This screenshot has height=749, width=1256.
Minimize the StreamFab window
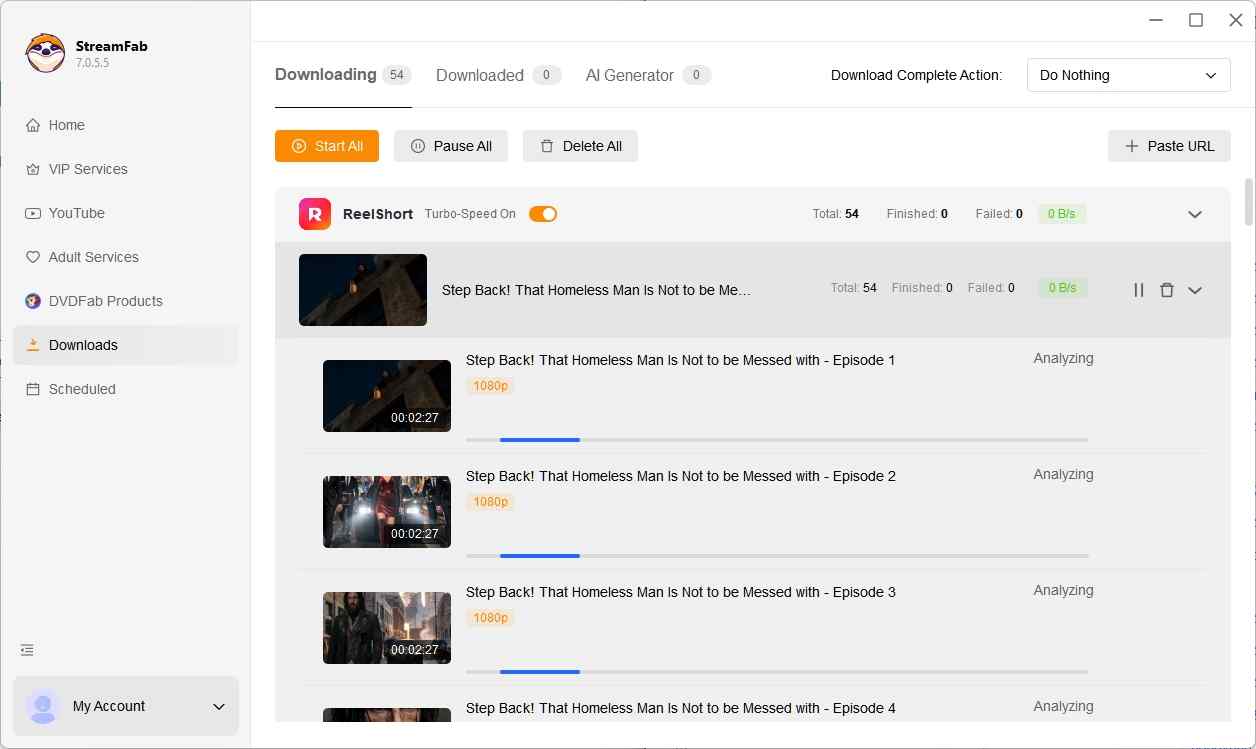[x=1157, y=20]
